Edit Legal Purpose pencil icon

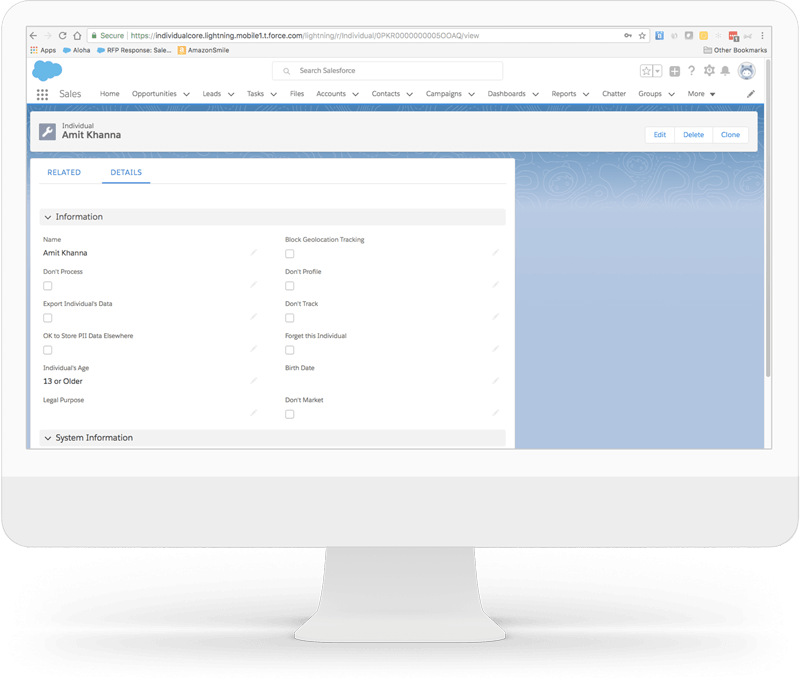[254, 413]
